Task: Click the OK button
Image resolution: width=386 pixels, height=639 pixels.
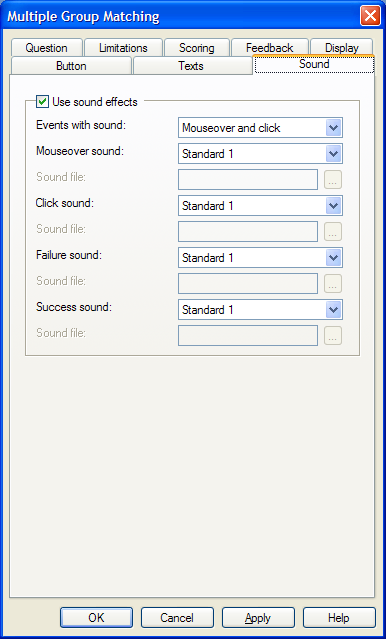Action: click(x=97, y=618)
